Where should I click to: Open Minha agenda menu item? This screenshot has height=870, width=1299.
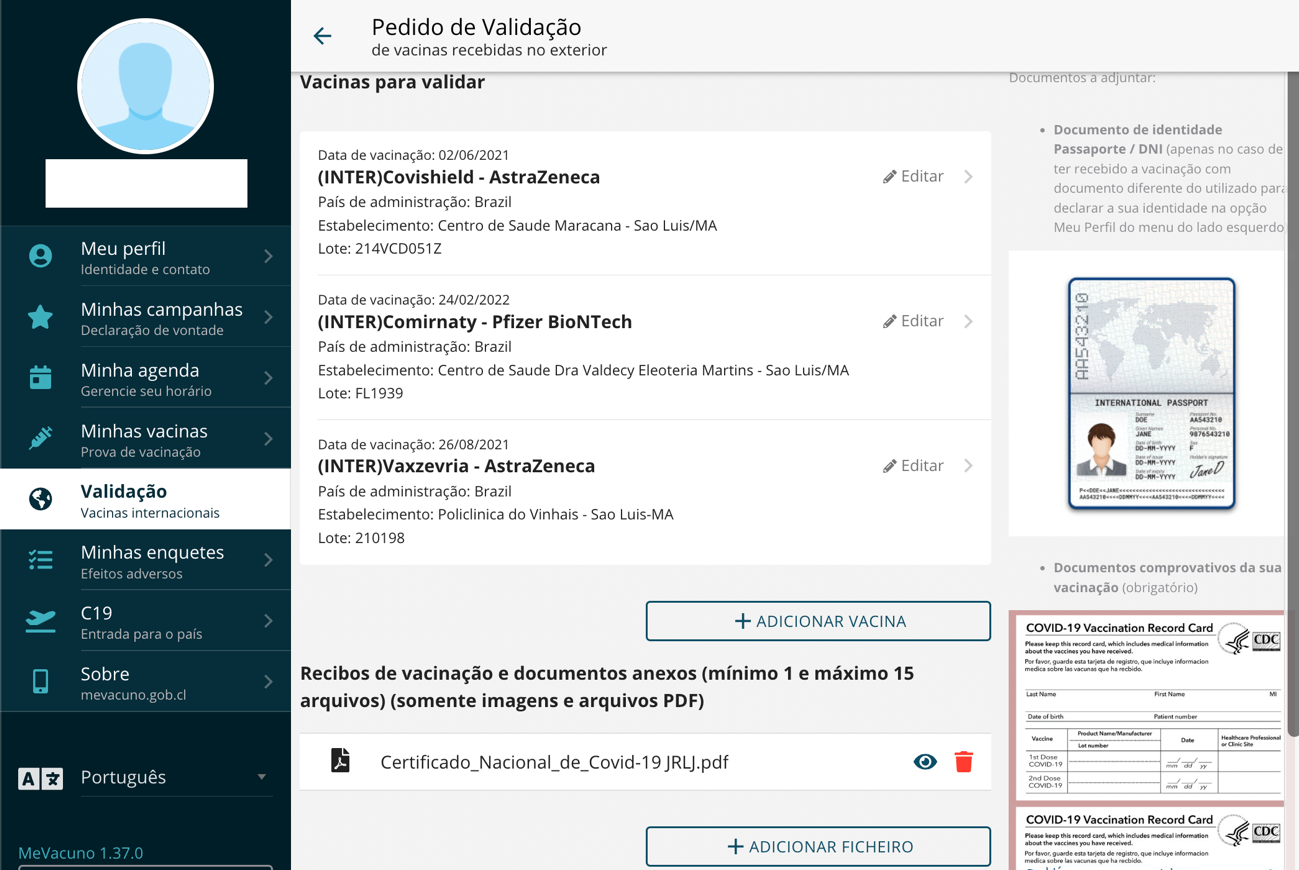[146, 379]
